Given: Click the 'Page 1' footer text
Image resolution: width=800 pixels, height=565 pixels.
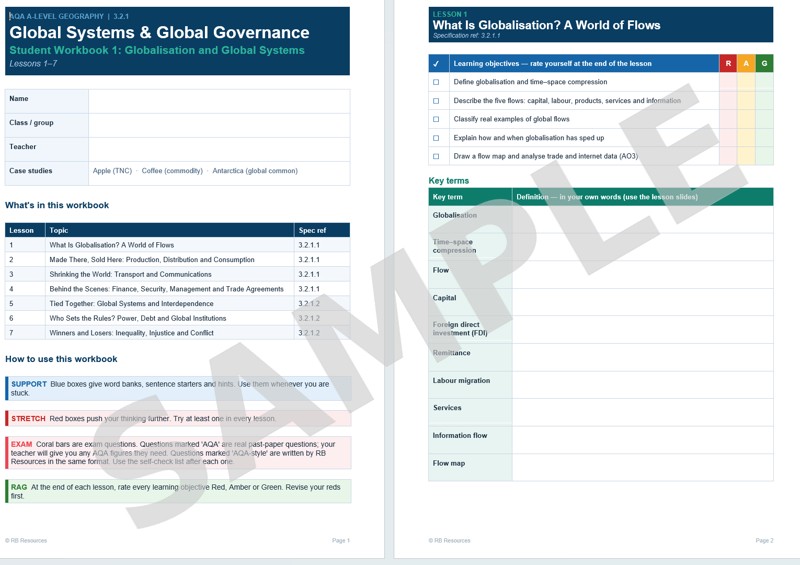Looking at the screenshot, I should [341, 541].
